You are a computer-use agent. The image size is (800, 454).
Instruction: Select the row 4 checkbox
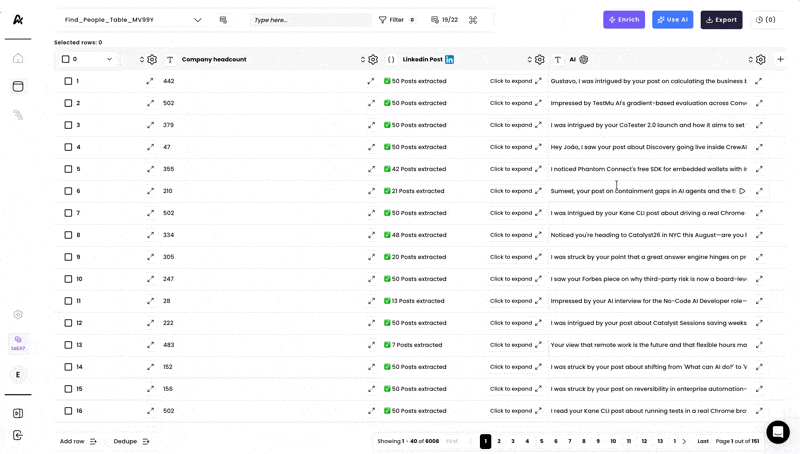(x=68, y=147)
